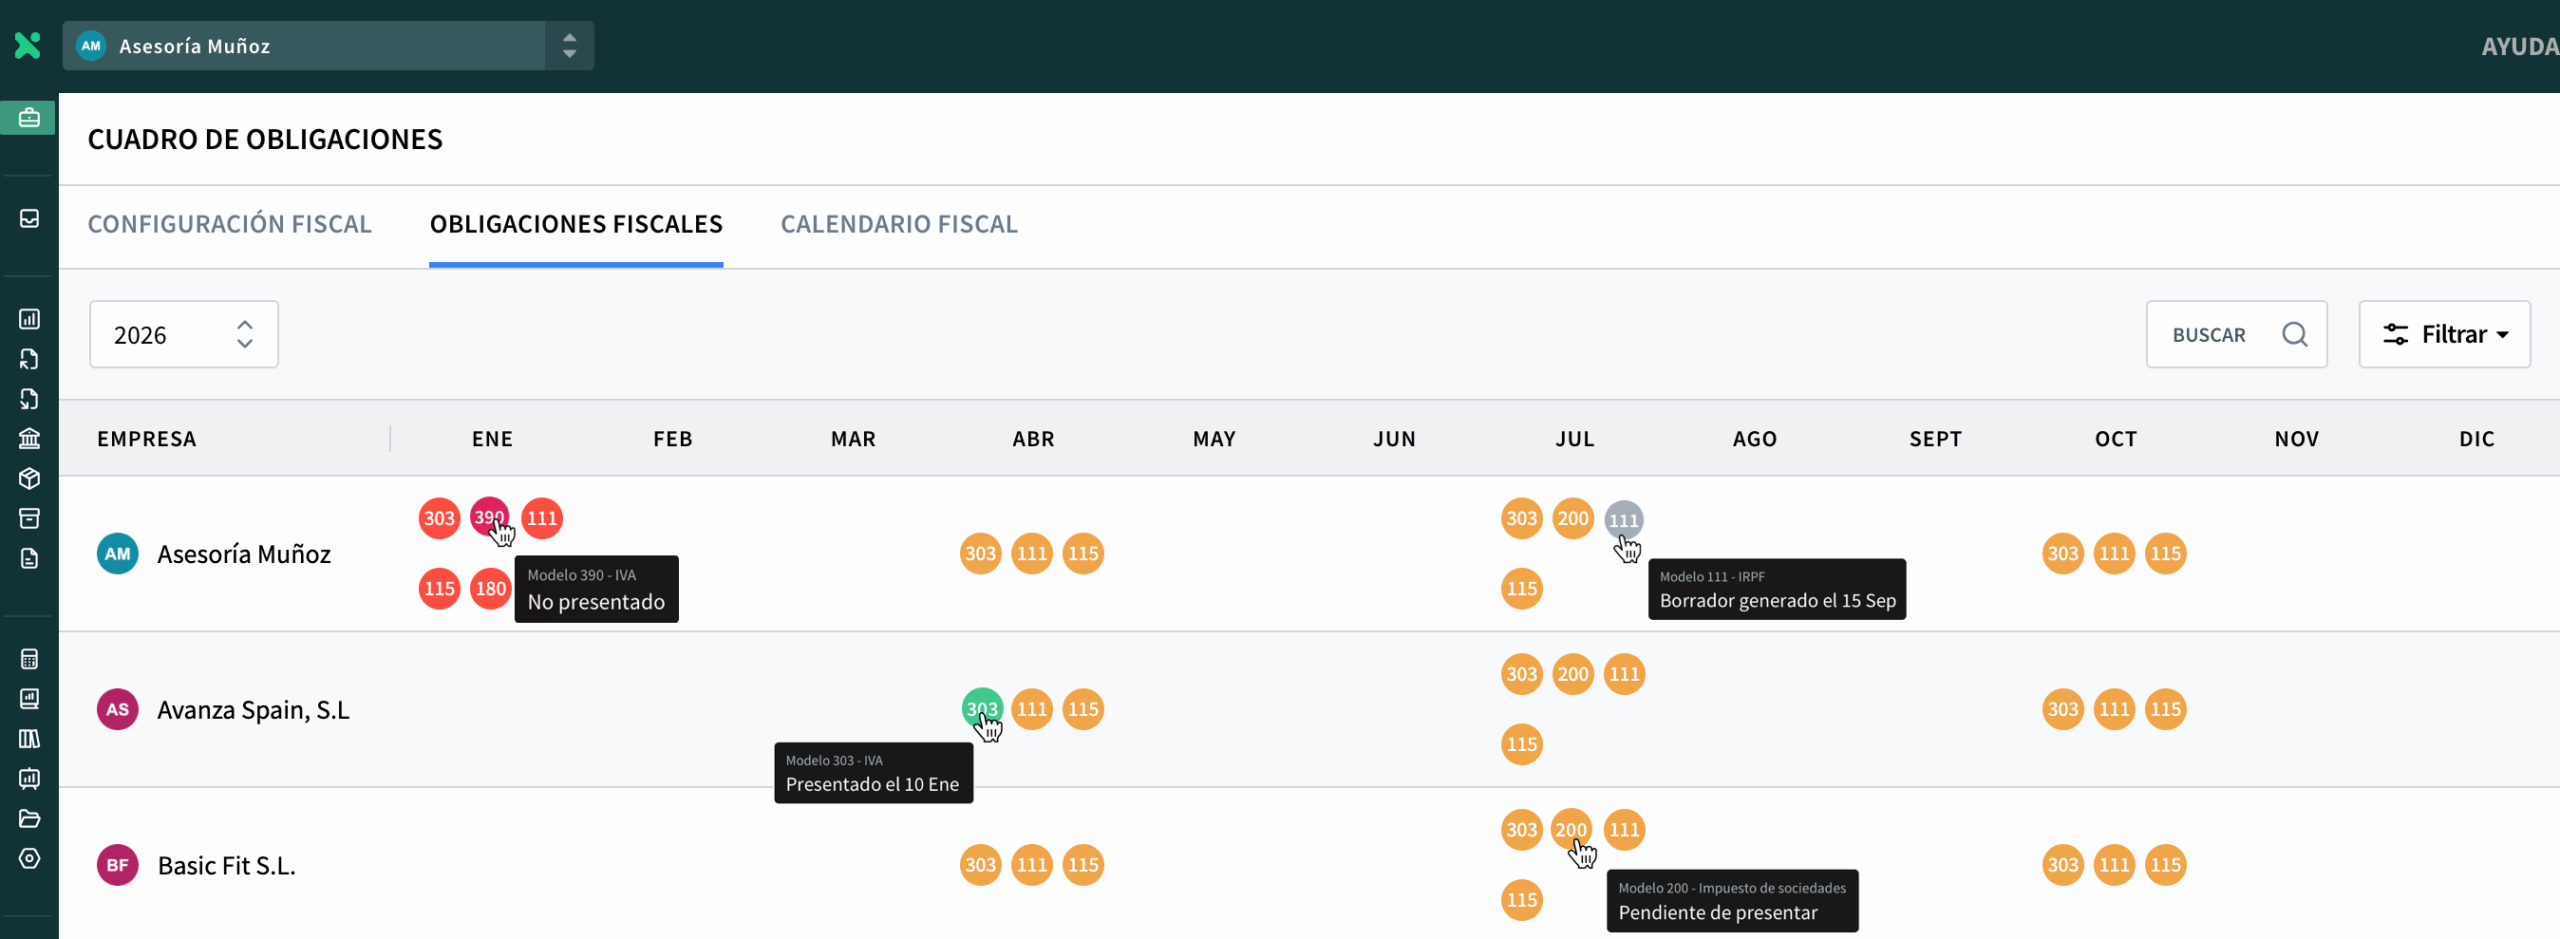Image resolution: width=2560 pixels, height=939 pixels.
Task: Select the 3D box icon in sidebar
Action: (x=29, y=479)
